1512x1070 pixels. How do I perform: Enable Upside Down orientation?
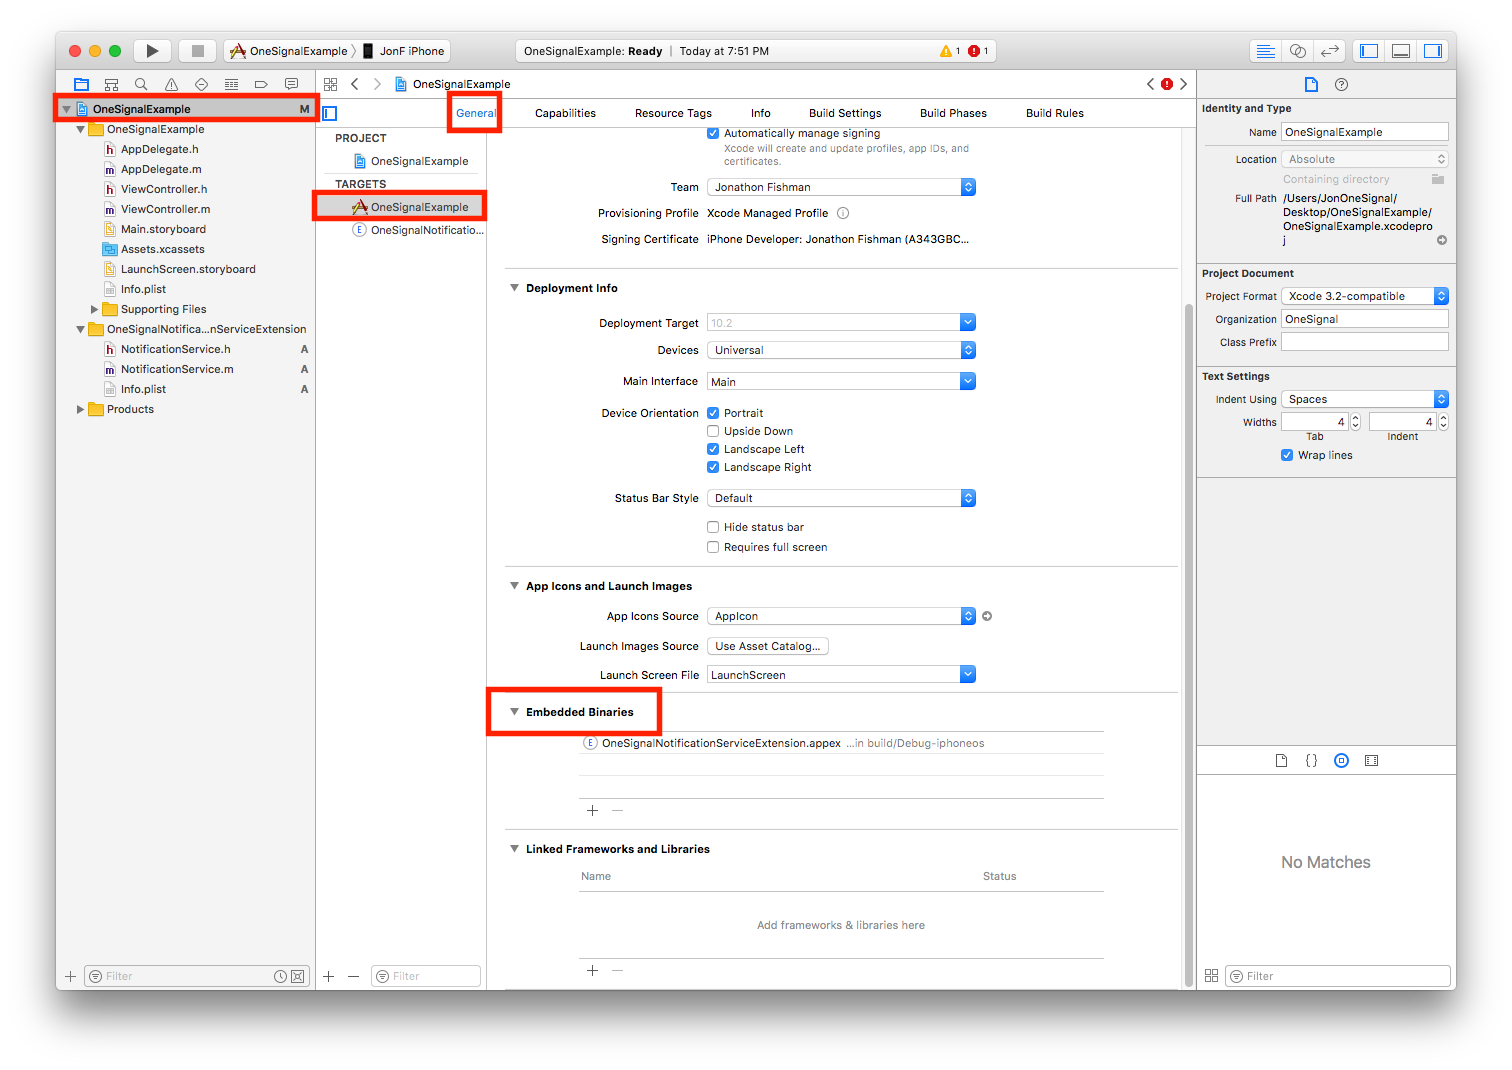click(713, 431)
